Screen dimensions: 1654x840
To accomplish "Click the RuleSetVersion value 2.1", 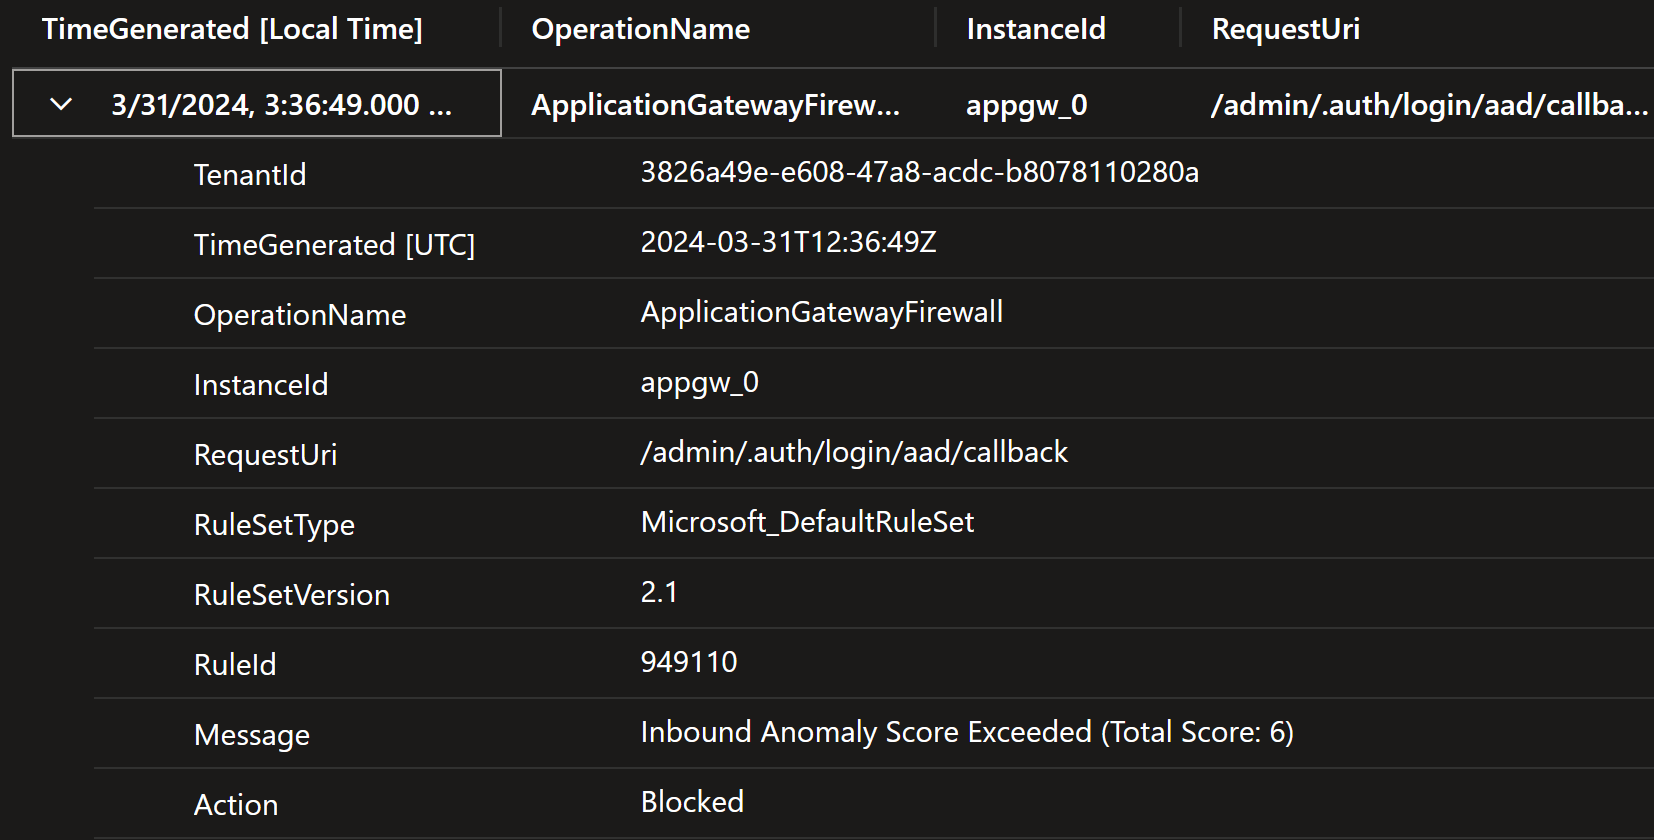I will pyautogui.click(x=660, y=592).
